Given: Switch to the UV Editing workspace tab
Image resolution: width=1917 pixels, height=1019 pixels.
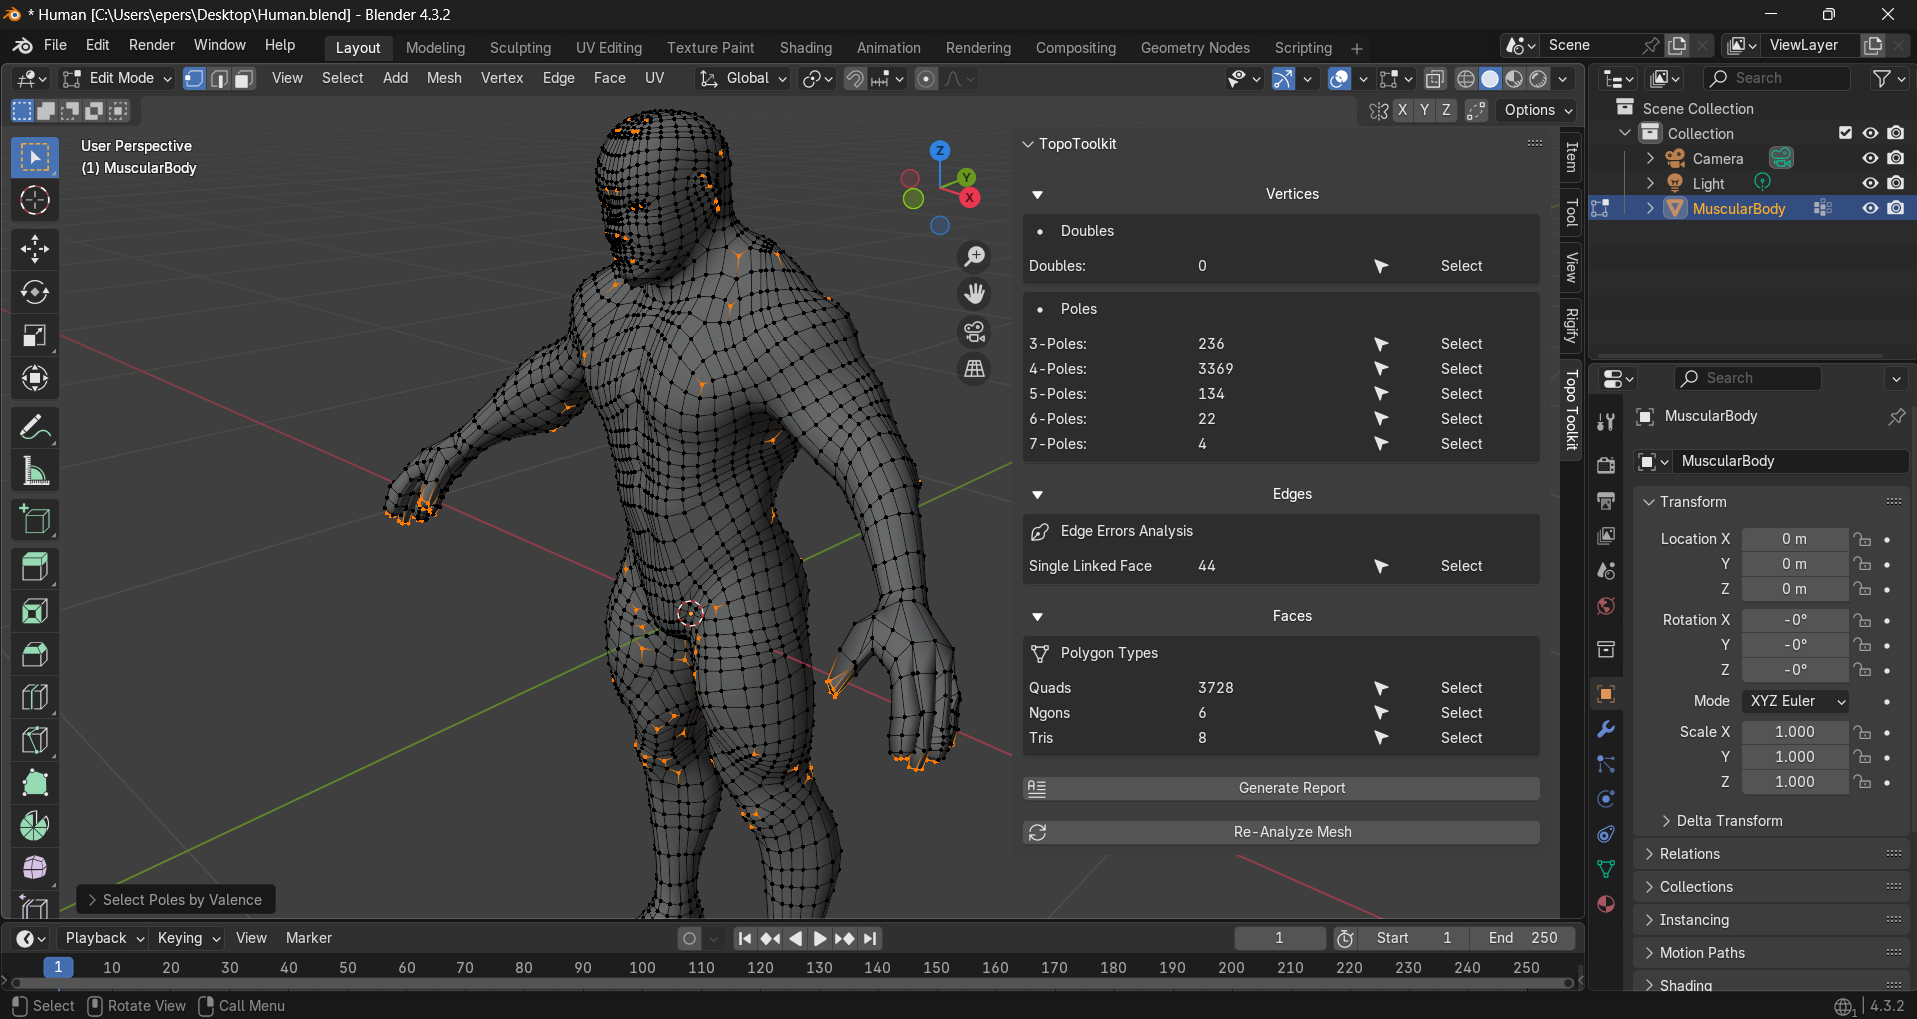Looking at the screenshot, I should [x=609, y=48].
